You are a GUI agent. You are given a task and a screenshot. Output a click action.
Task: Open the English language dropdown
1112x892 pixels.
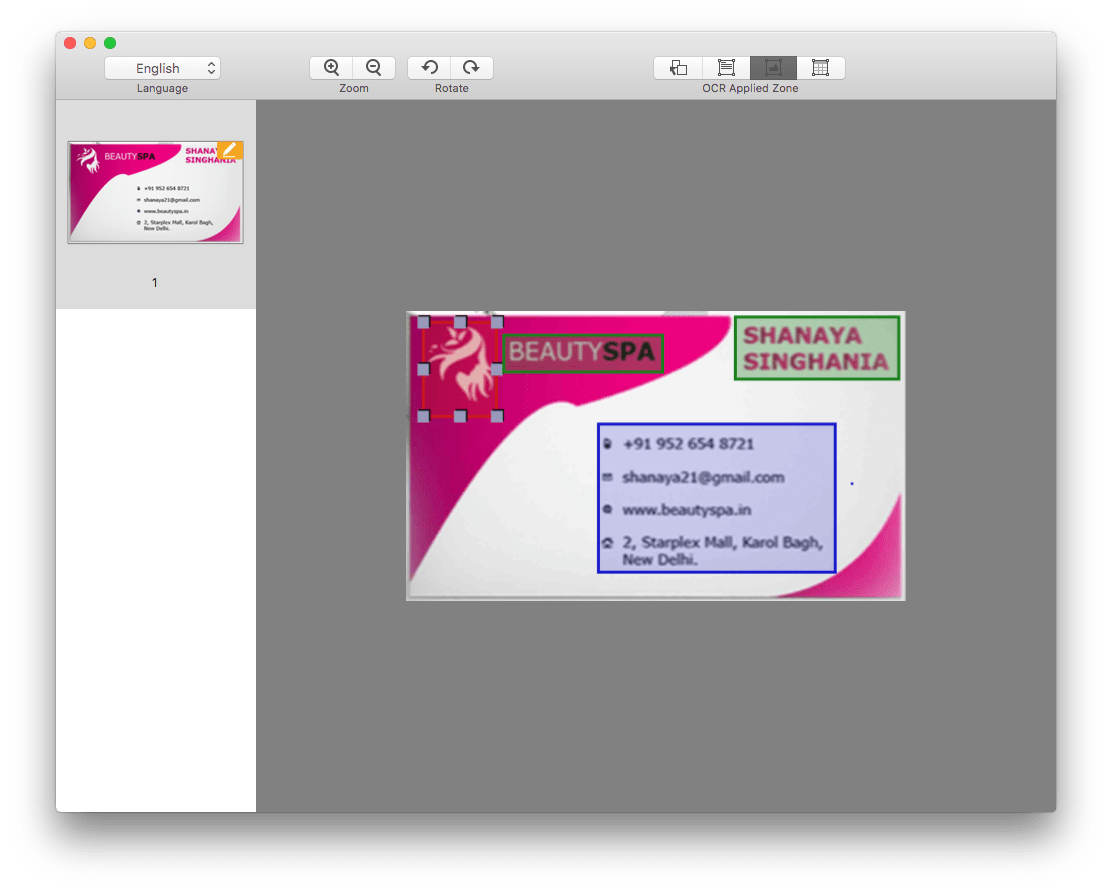[162, 68]
